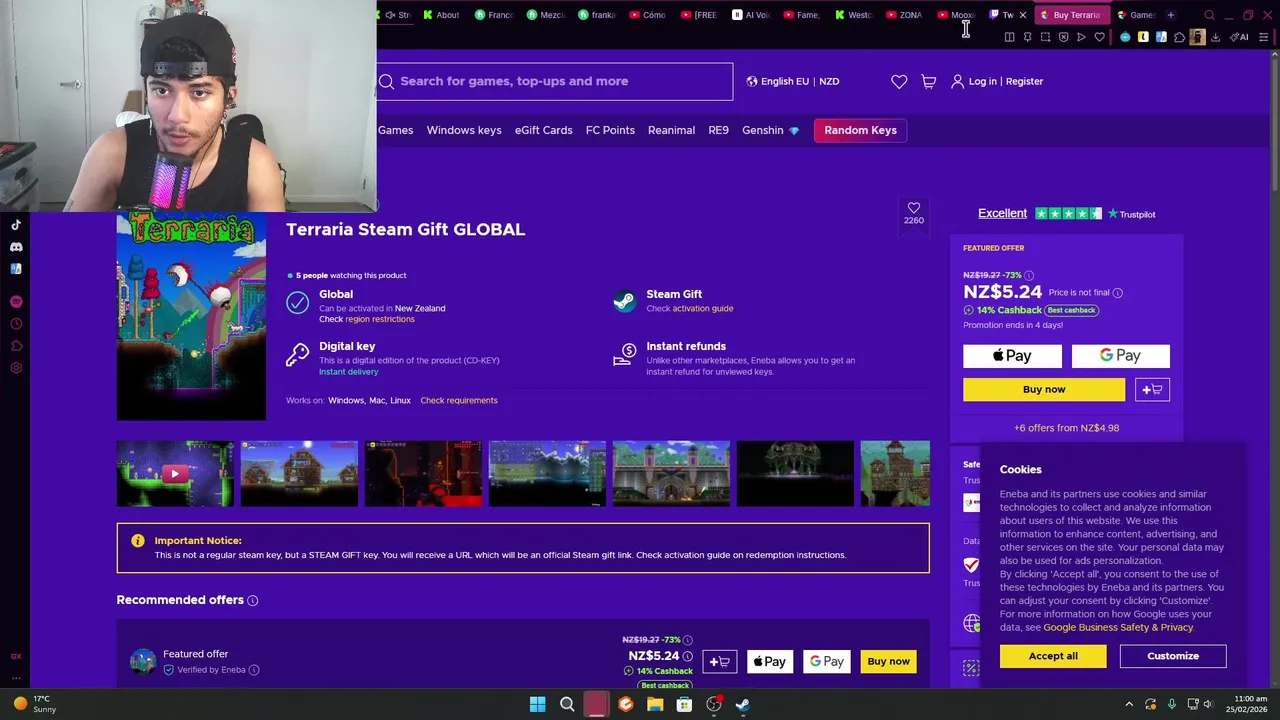Viewport: 1280px width, 720px height.
Task: Open Discord in the browser sidebar
Action: click(16, 247)
